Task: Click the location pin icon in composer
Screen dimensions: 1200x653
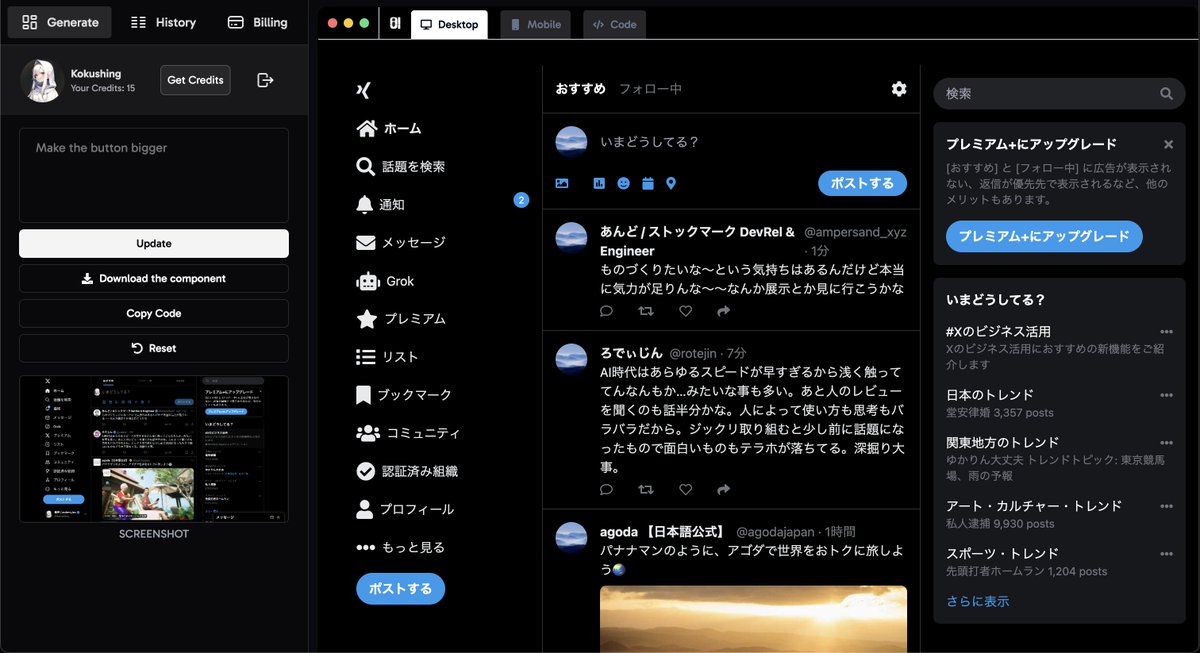Action: pos(671,183)
